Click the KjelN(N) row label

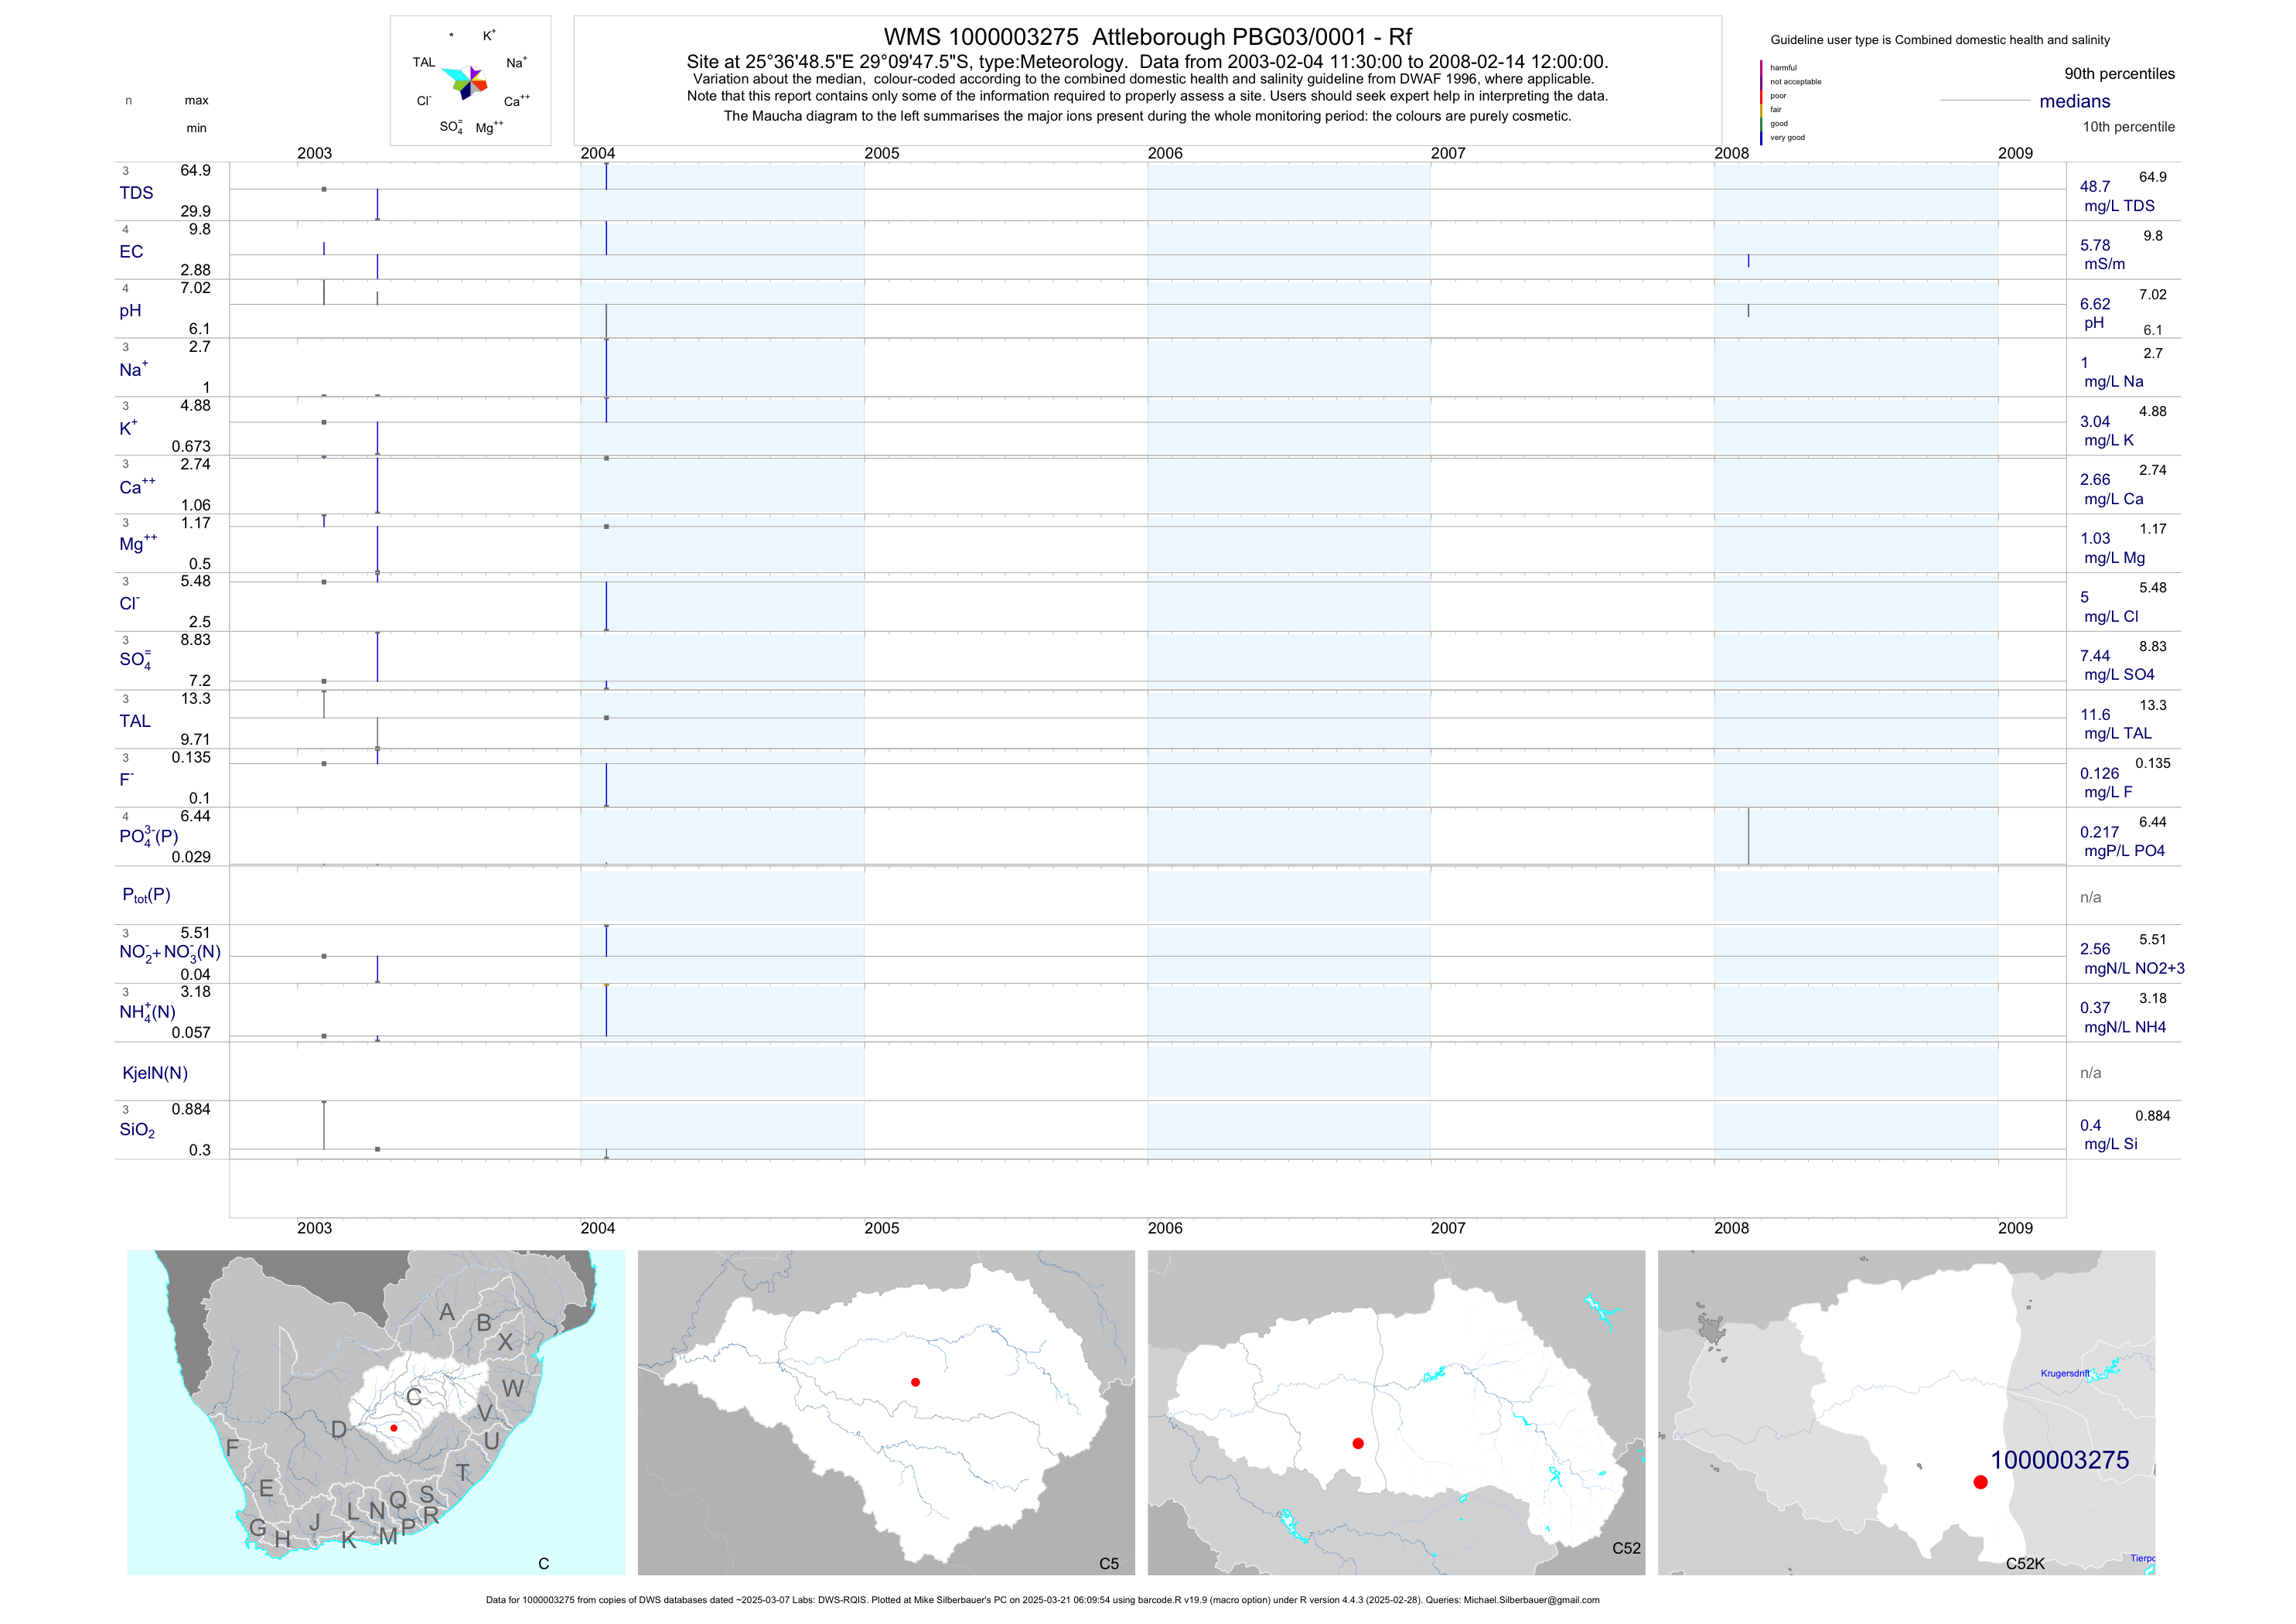pyautogui.click(x=155, y=1073)
